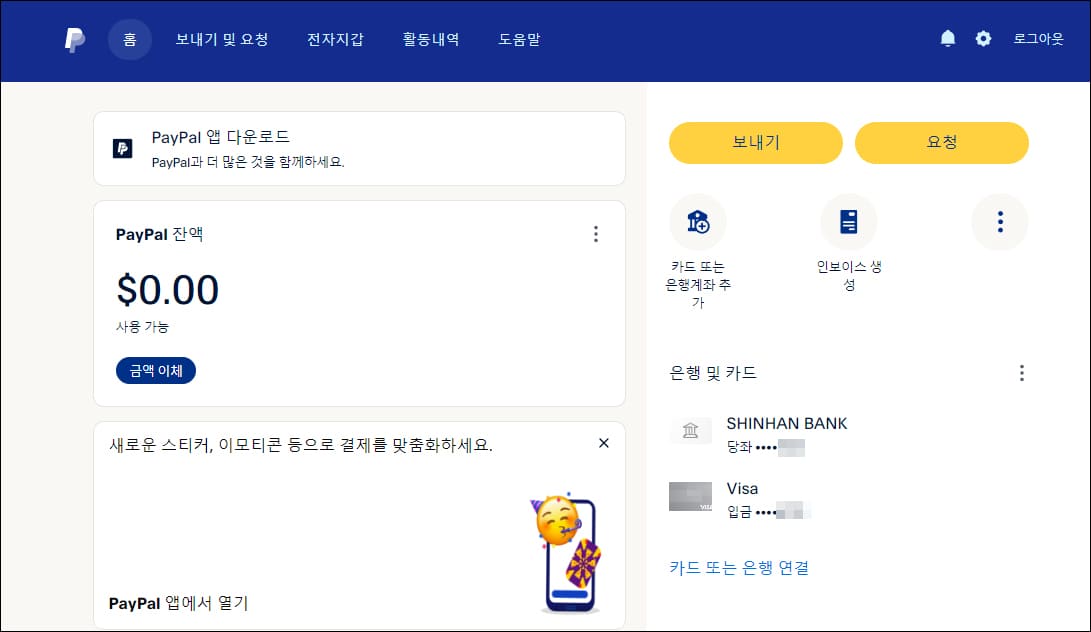
Task: Select the invoice creation (인보이스 생성) icon
Action: click(x=849, y=222)
